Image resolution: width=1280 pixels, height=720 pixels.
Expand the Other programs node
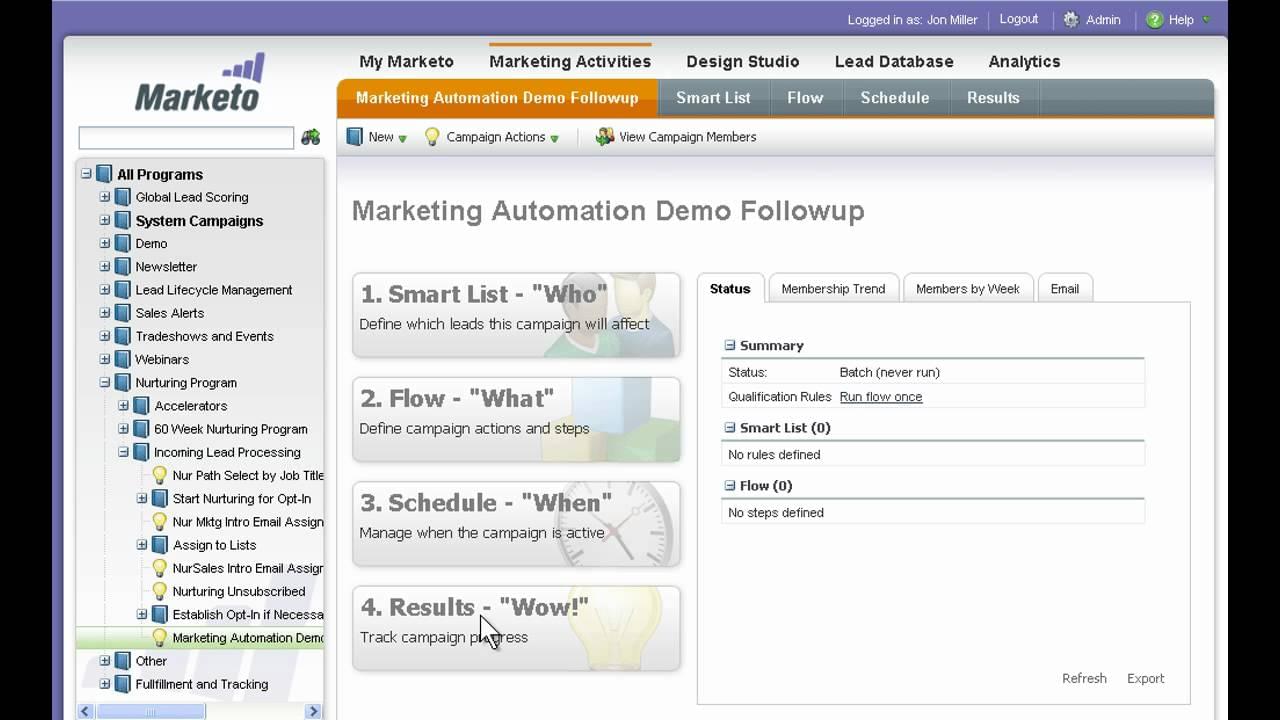(x=105, y=661)
